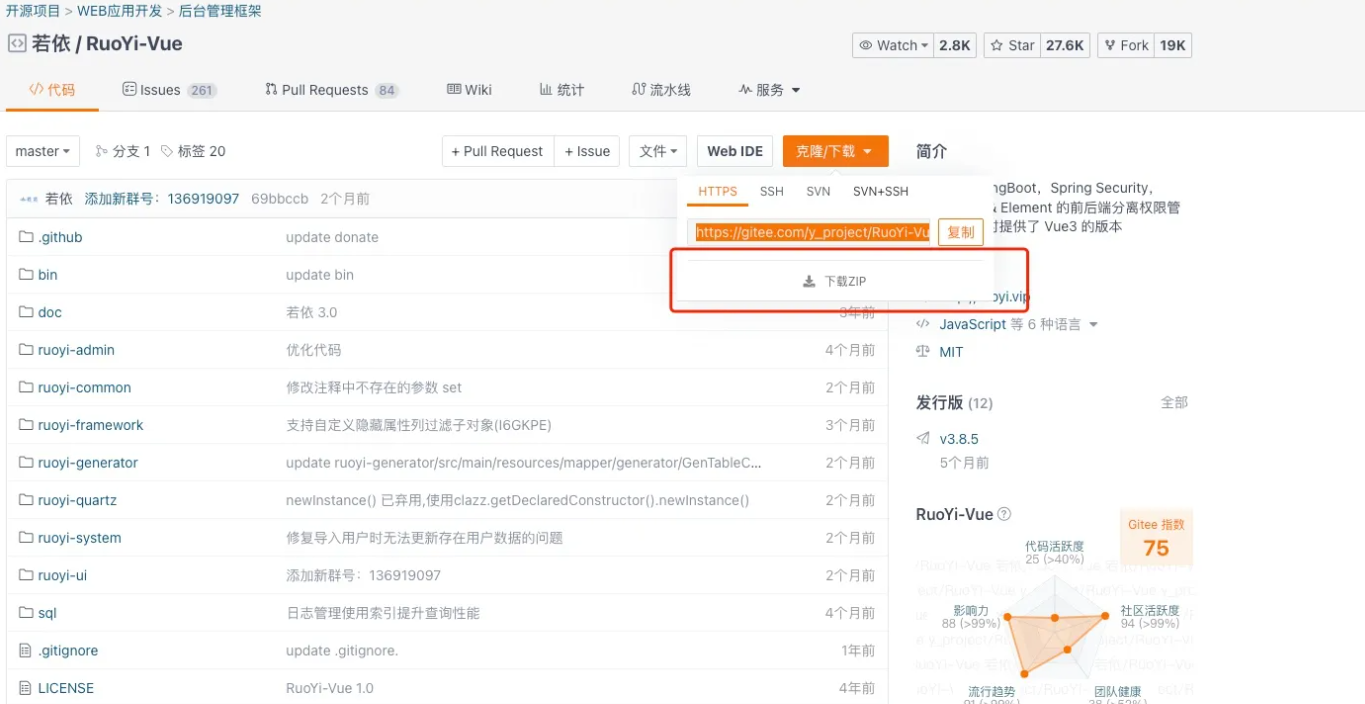Open the Web IDE button

coord(735,151)
